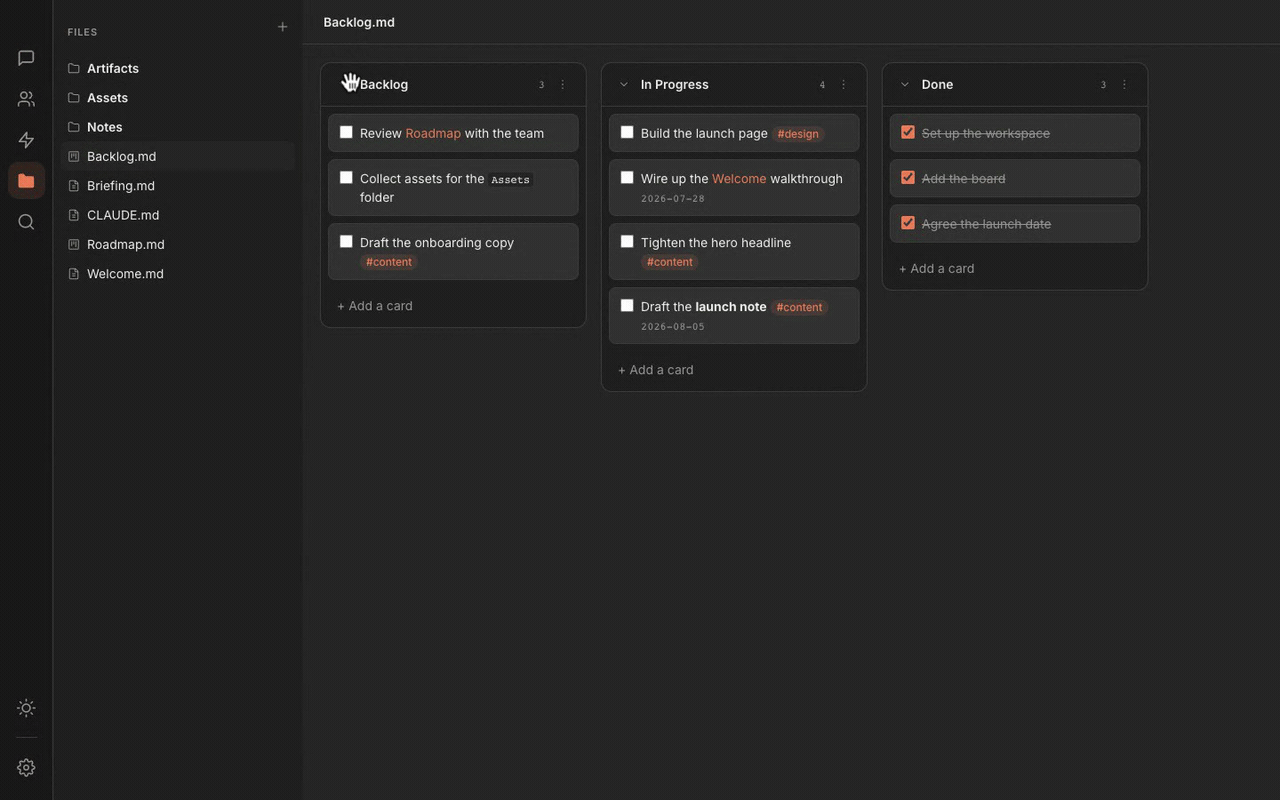
Task: Click the card count 4 on In Progress
Action: (822, 85)
